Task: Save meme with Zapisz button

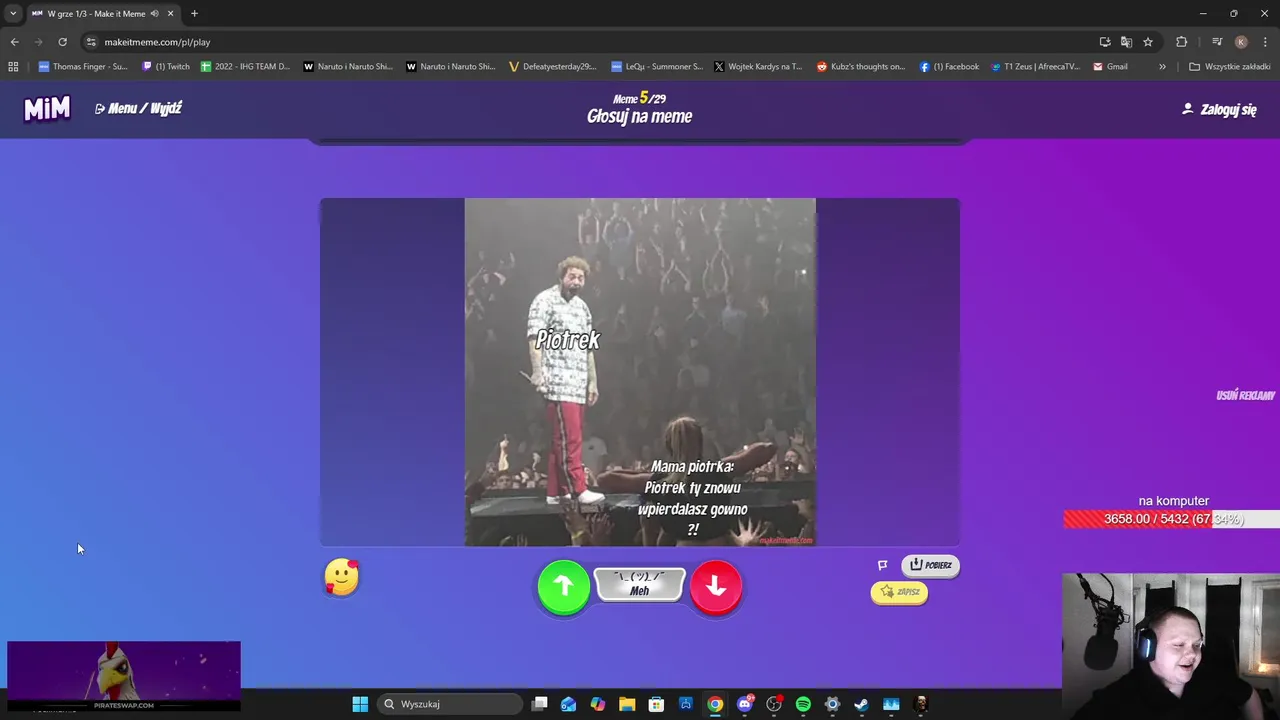Action: click(899, 592)
